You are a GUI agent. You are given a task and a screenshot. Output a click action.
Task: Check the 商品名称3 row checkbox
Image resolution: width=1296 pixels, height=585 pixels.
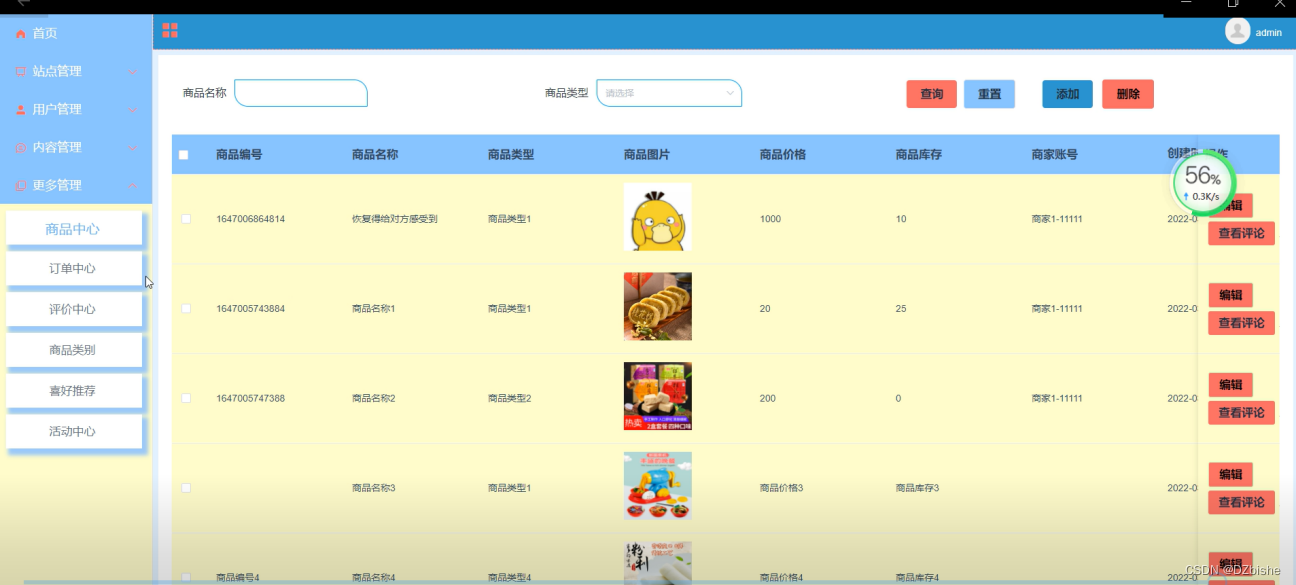pos(186,488)
